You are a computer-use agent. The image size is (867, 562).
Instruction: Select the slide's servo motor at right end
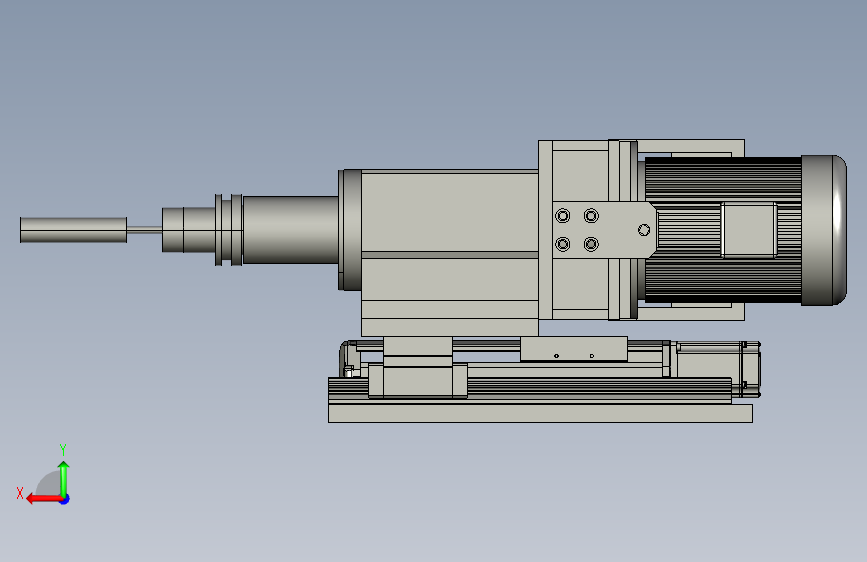(x=718, y=369)
